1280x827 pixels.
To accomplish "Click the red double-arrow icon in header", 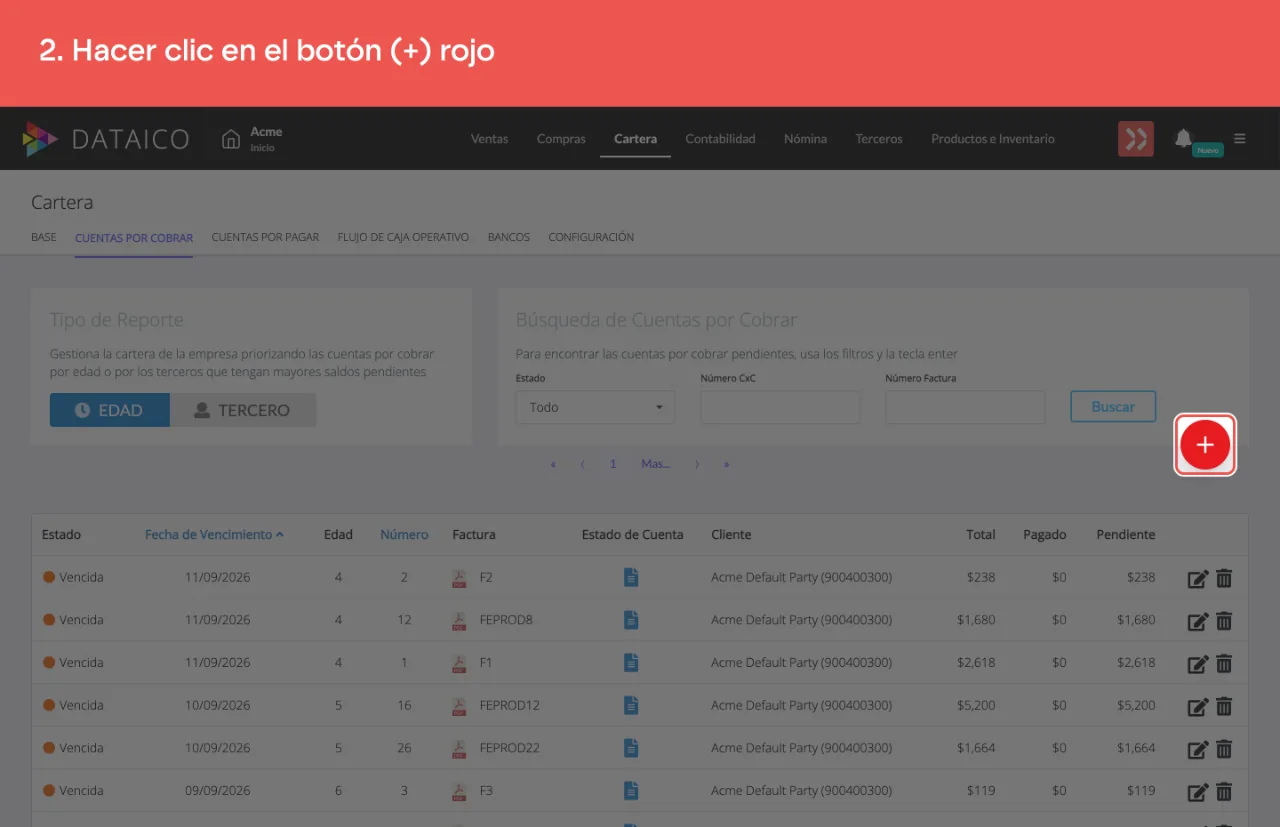I will (1136, 139).
